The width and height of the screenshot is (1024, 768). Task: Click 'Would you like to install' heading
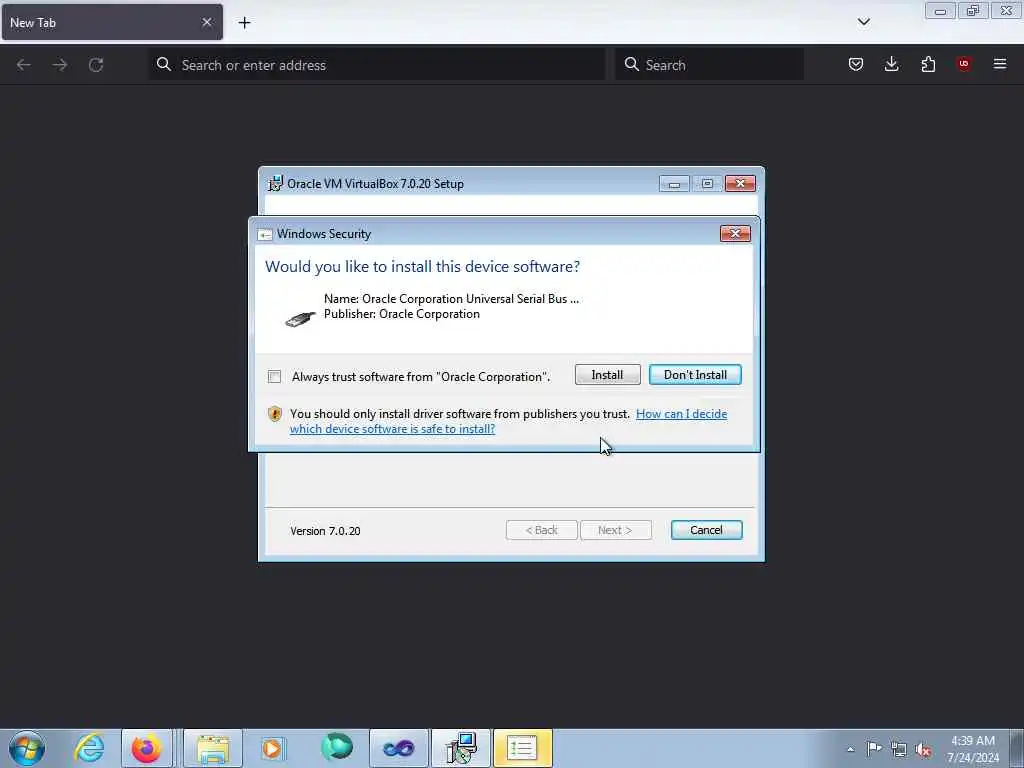[x=422, y=266]
